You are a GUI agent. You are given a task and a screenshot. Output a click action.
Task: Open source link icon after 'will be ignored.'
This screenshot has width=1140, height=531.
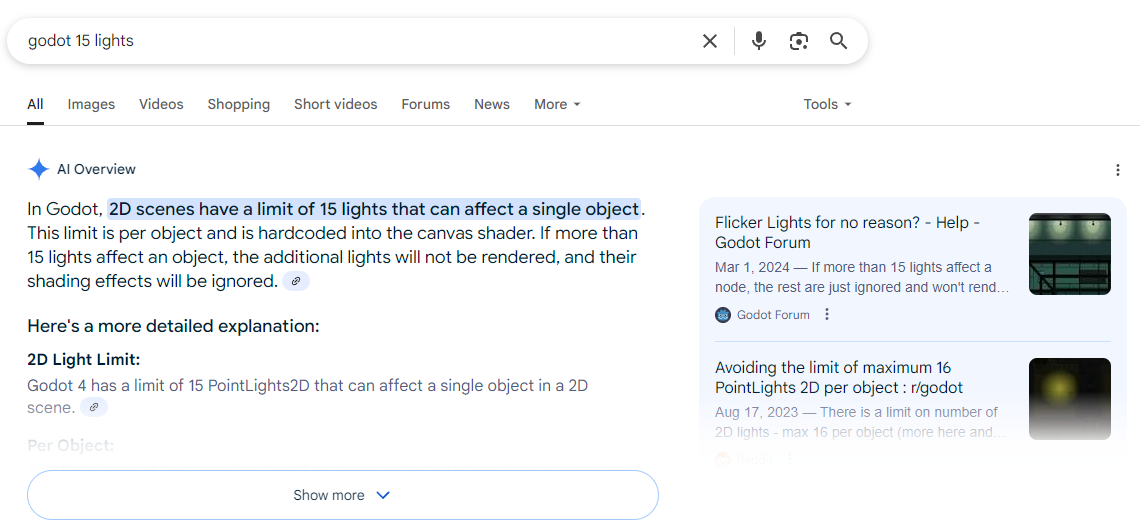tap(296, 282)
